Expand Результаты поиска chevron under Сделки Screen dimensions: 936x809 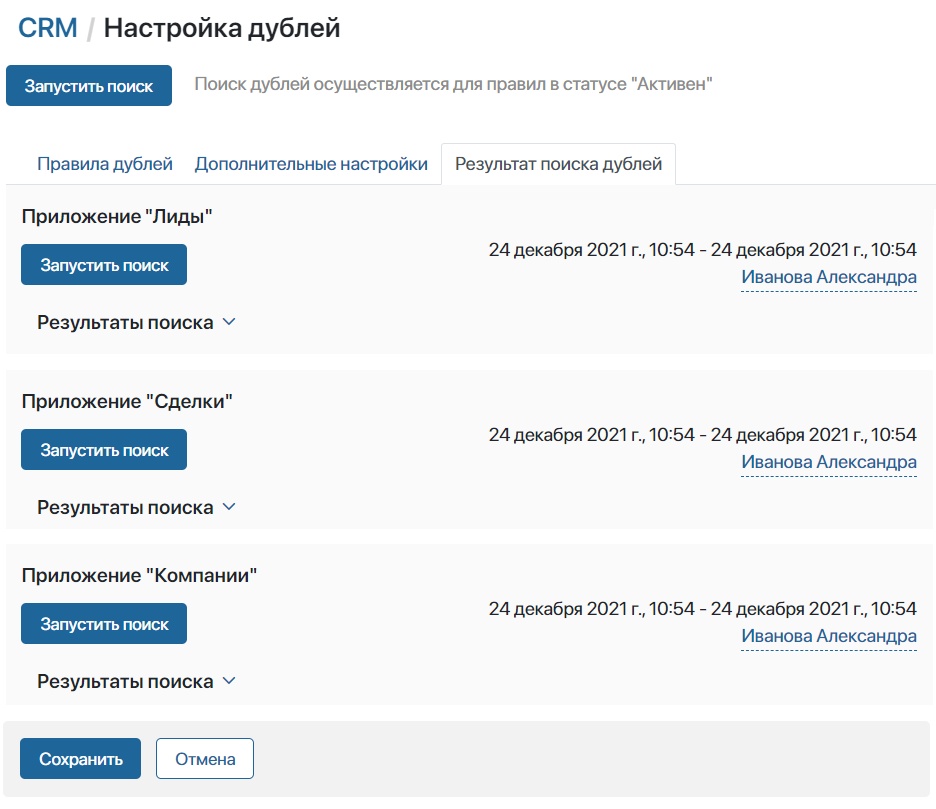point(229,507)
